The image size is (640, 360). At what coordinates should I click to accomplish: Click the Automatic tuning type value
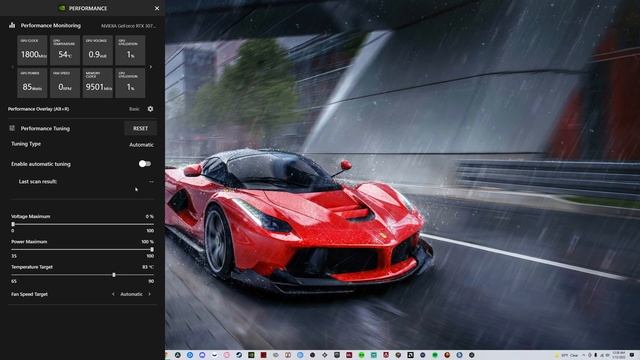(141, 145)
